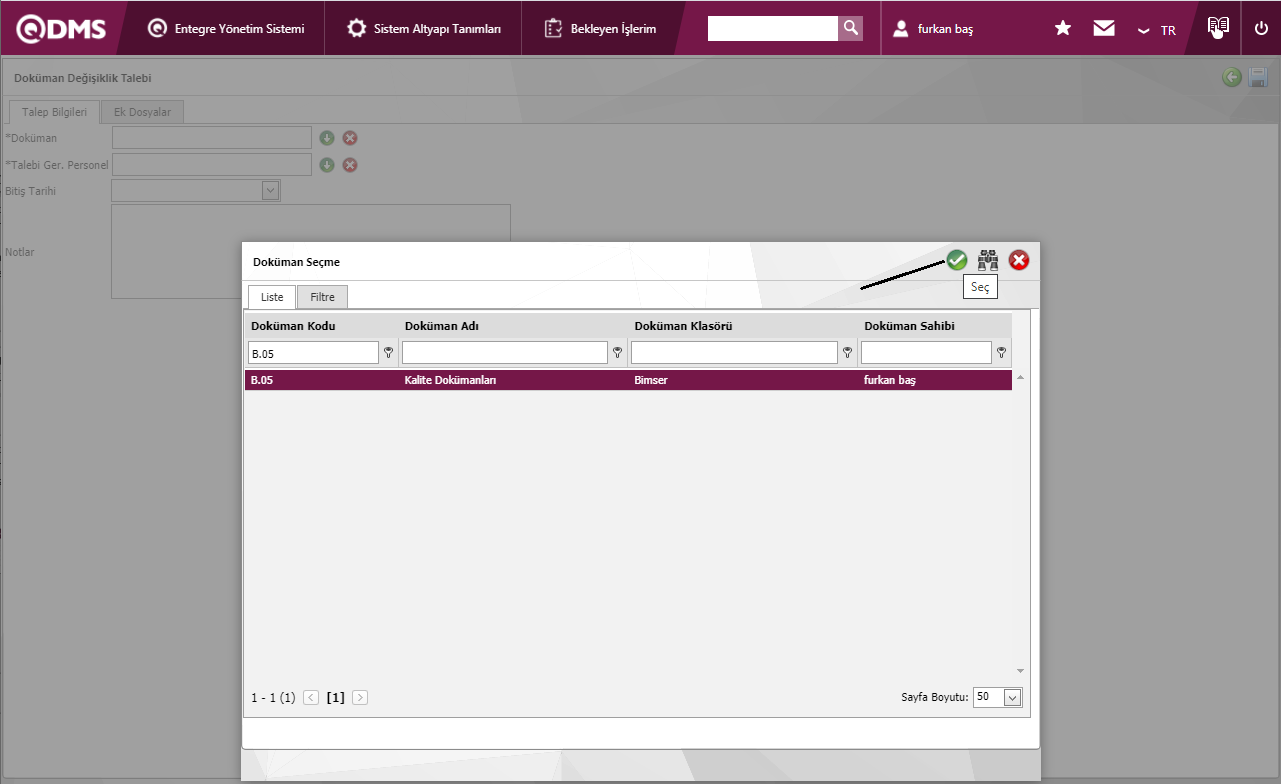
Task: Click the list scrollbar up arrow
Action: click(x=1020, y=378)
